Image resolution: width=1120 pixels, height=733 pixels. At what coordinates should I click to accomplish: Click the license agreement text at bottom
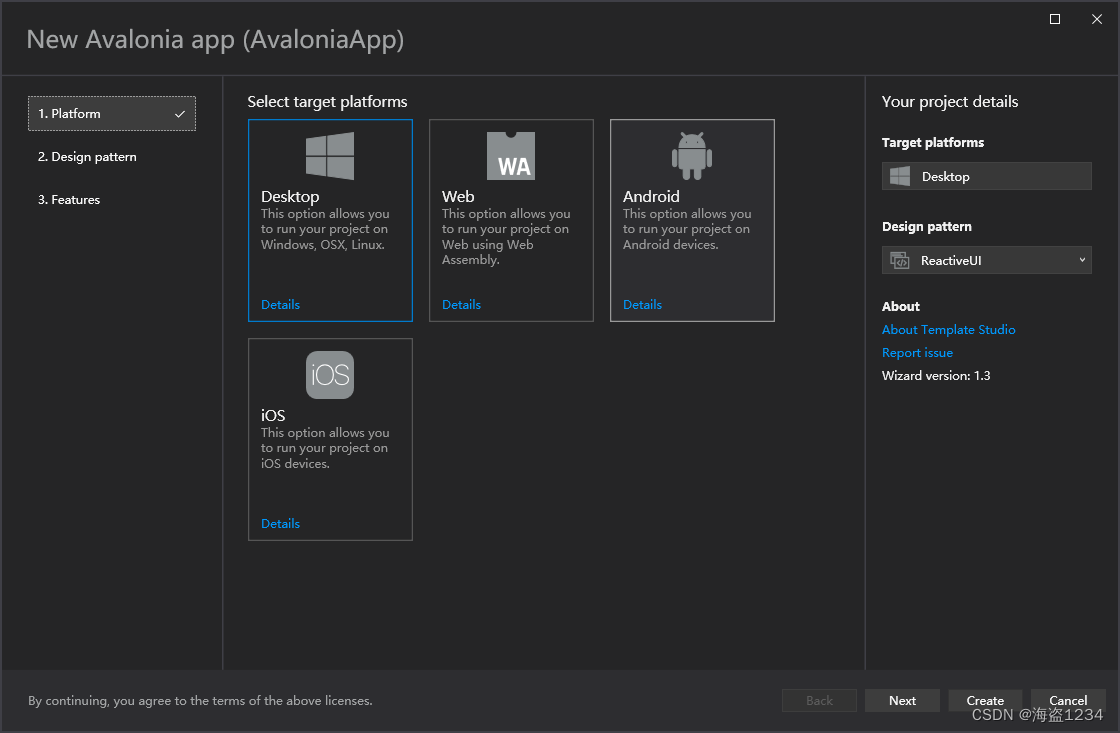pos(200,701)
